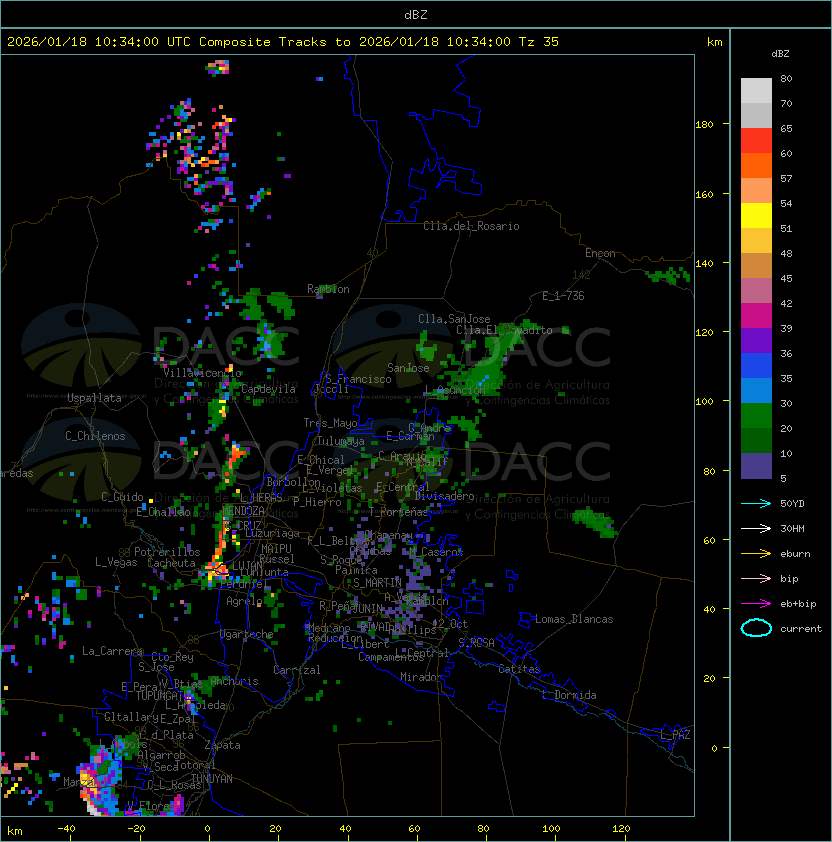The height and width of the screenshot is (842, 832).
Task: Click the pink bip arrow legend icon
Action: coord(756,578)
